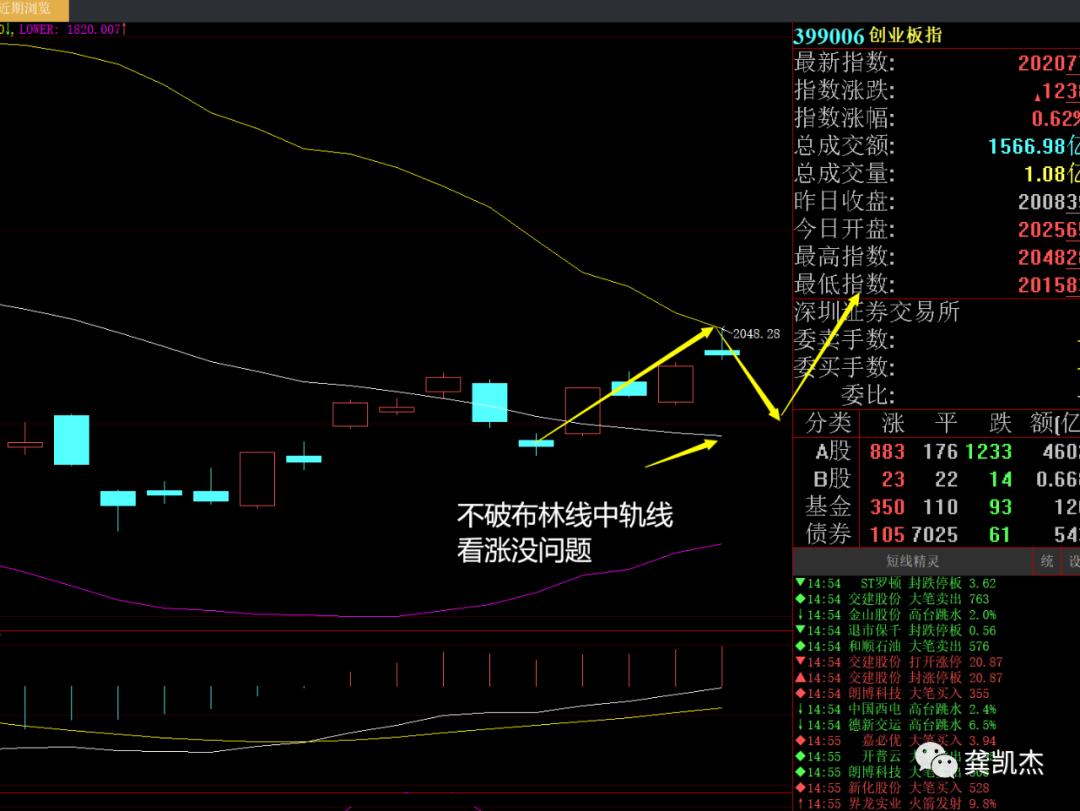Screen dimensions: 1080x811
Task: Click the 399006 创业板指 index title
Action: [x=868, y=36]
